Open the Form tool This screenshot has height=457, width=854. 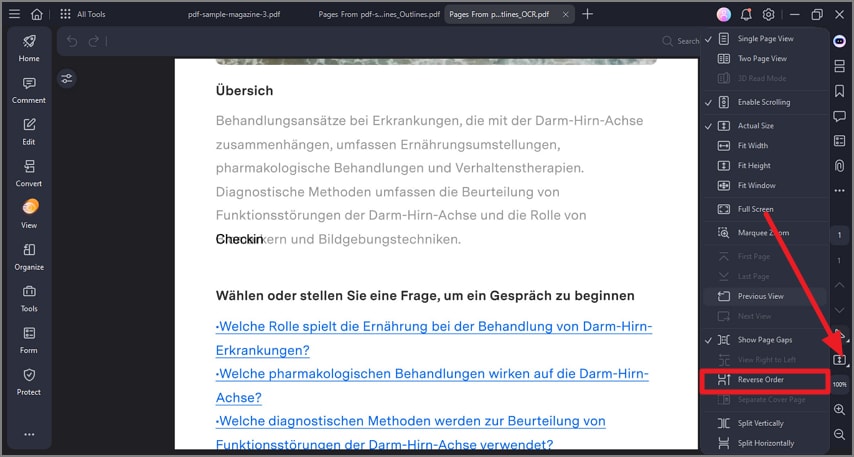click(x=29, y=340)
